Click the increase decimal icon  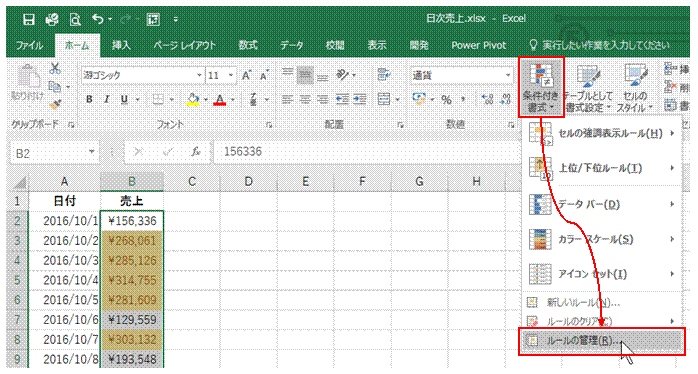pyautogui.click(x=488, y=99)
